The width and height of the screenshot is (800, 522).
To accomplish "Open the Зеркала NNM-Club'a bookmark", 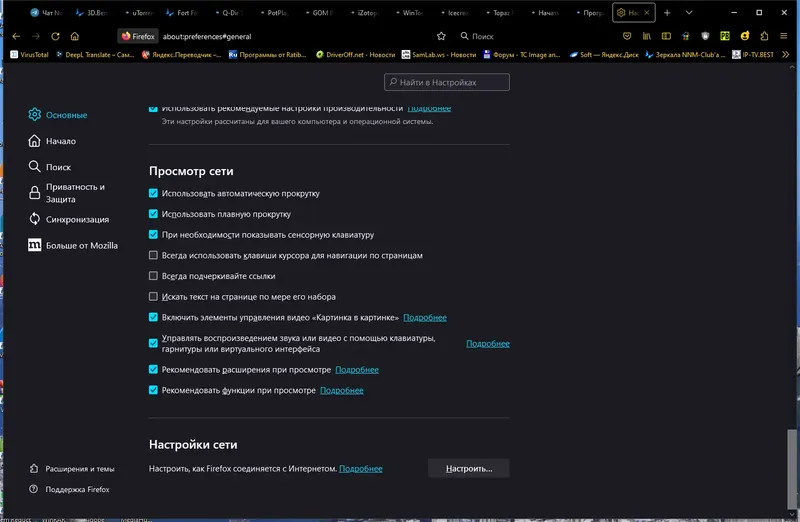I will click(685, 55).
